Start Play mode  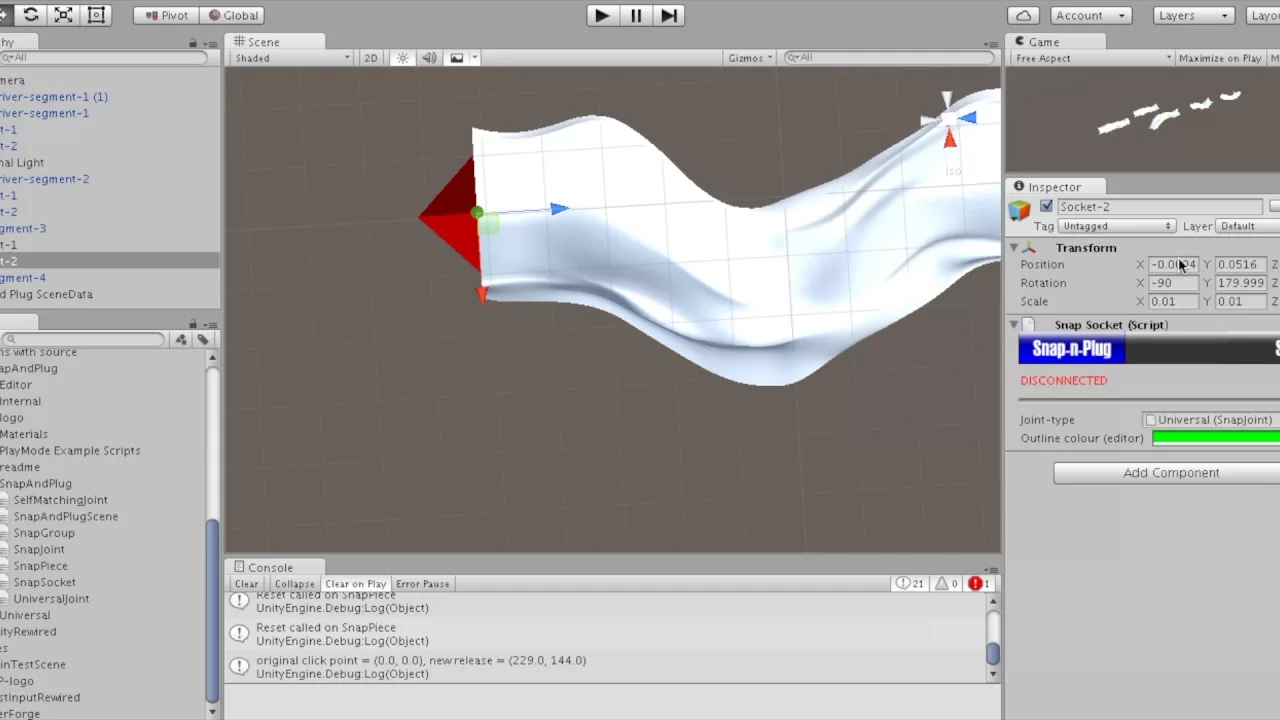tap(602, 15)
